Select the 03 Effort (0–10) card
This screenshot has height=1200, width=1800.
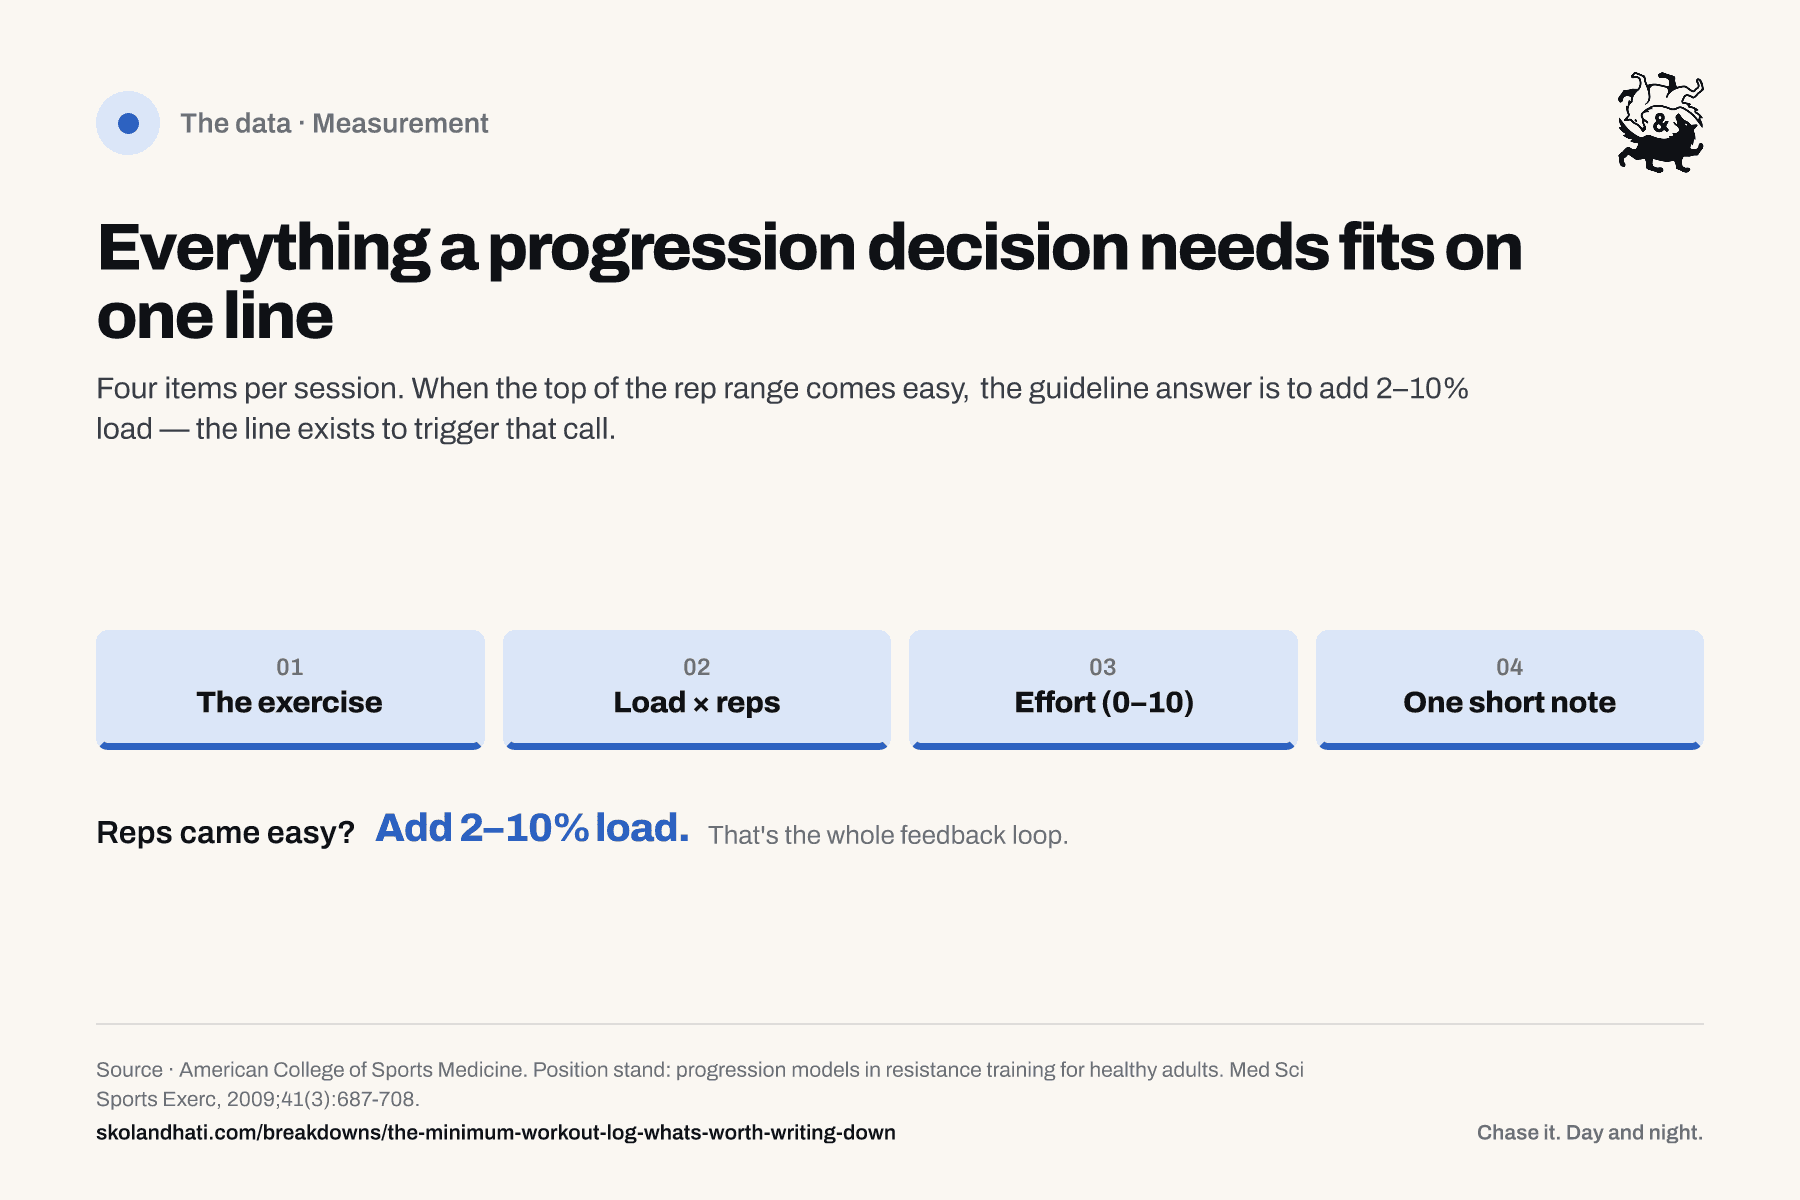click(1103, 689)
